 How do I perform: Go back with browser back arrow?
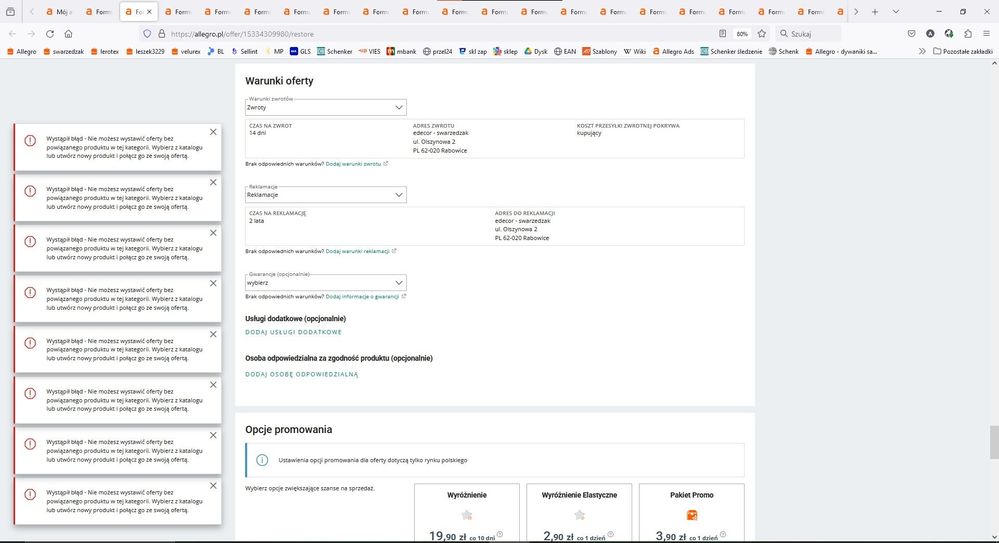[12, 33]
